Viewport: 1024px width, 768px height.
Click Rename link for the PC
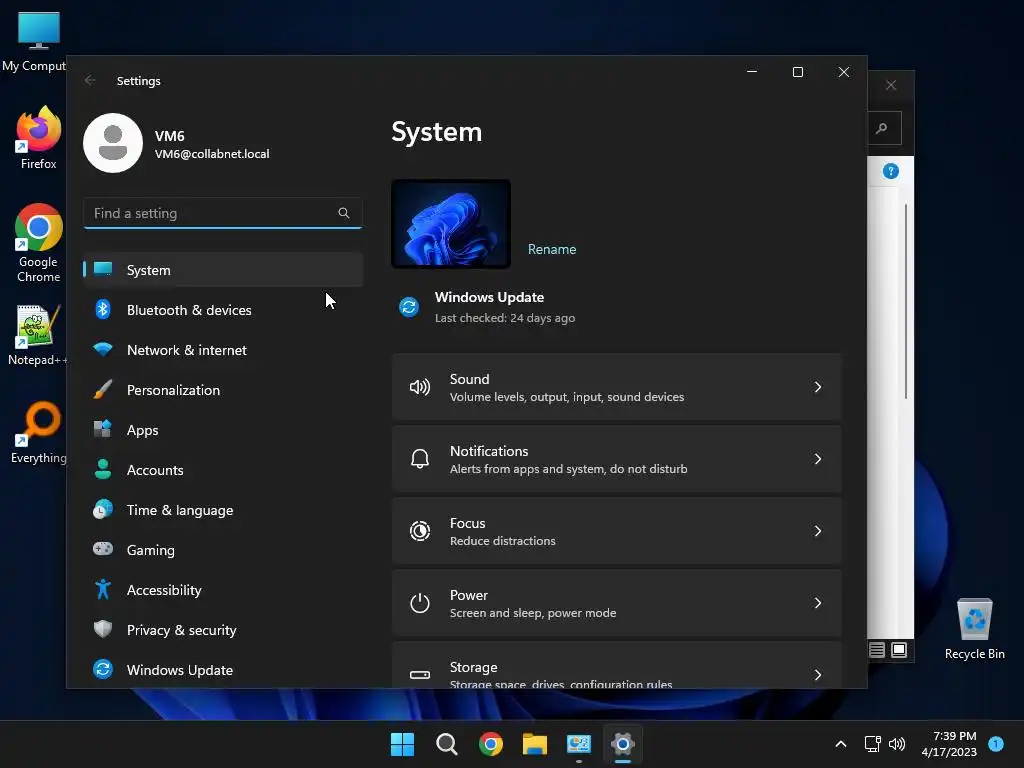[552, 249]
